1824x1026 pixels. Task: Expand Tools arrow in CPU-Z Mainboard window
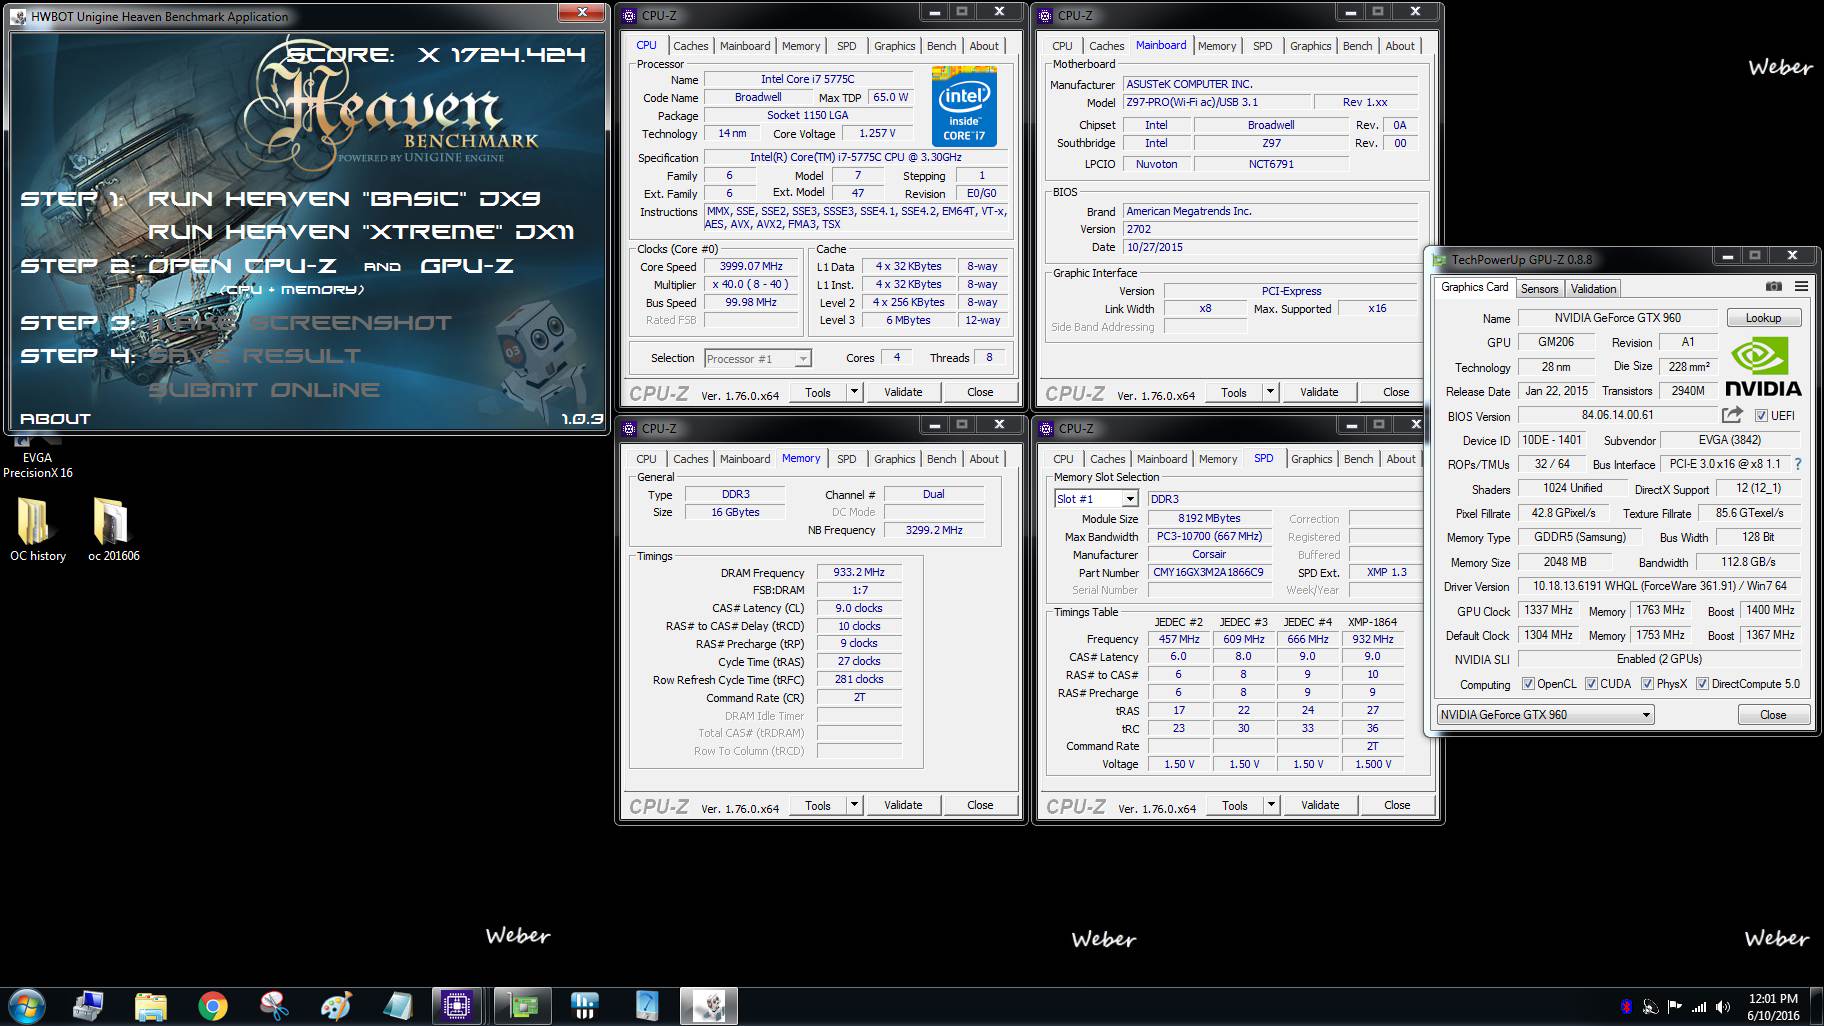click(1270, 392)
